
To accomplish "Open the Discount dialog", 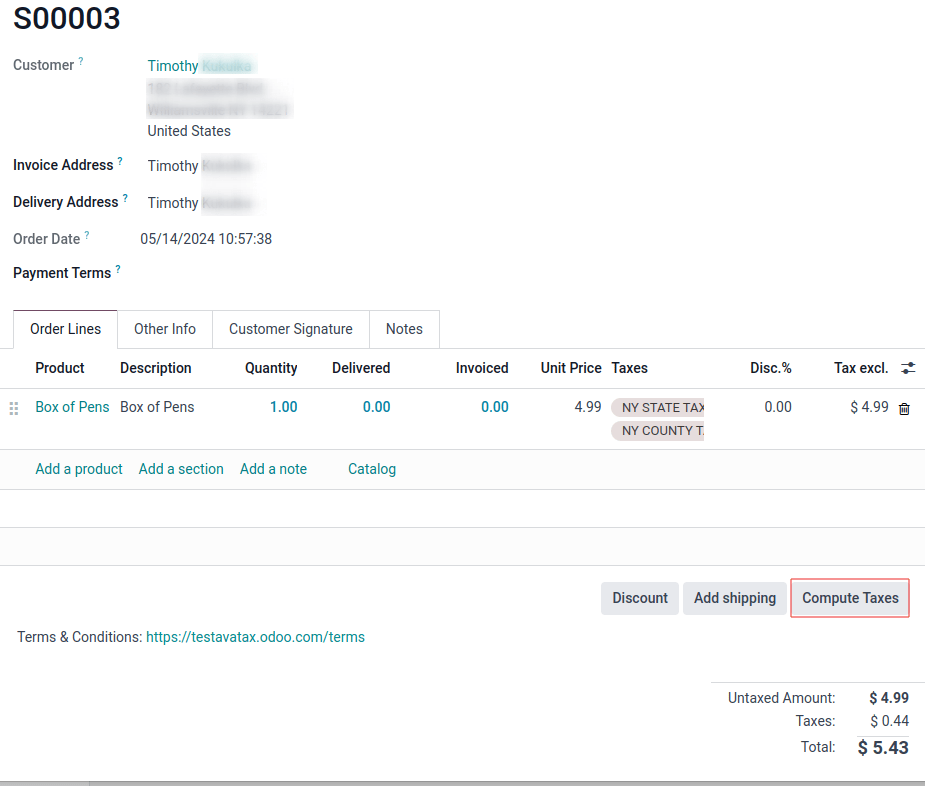I will pyautogui.click(x=639, y=597).
